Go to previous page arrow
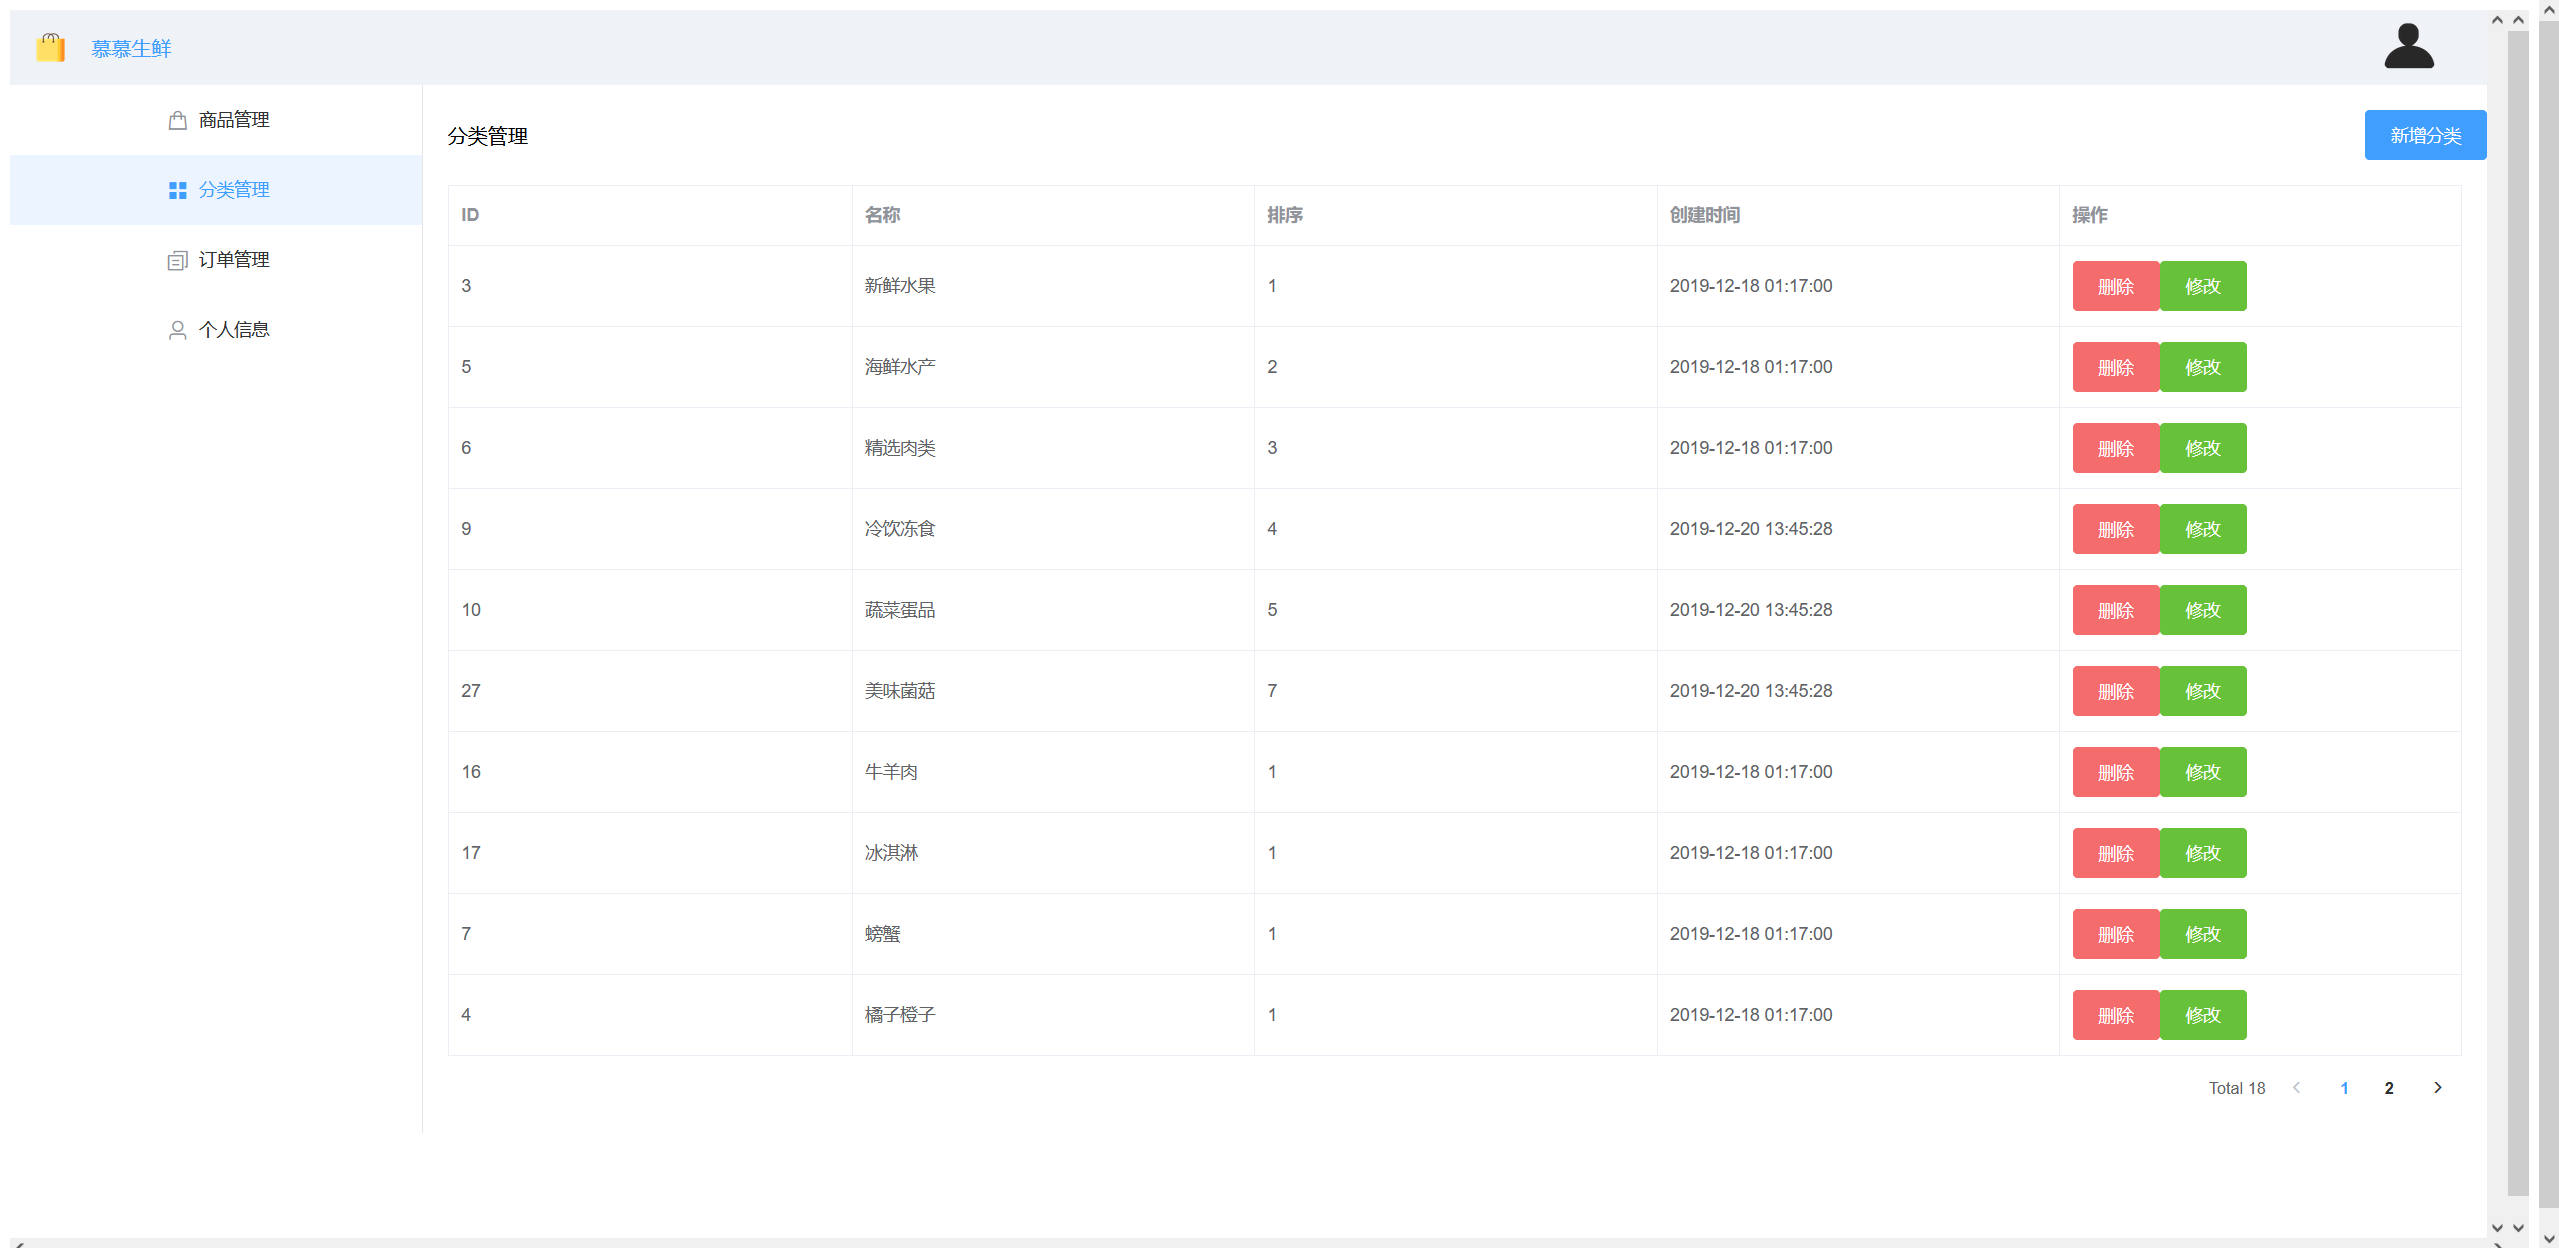Viewport: 2559px width, 1248px height. click(2297, 1088)
